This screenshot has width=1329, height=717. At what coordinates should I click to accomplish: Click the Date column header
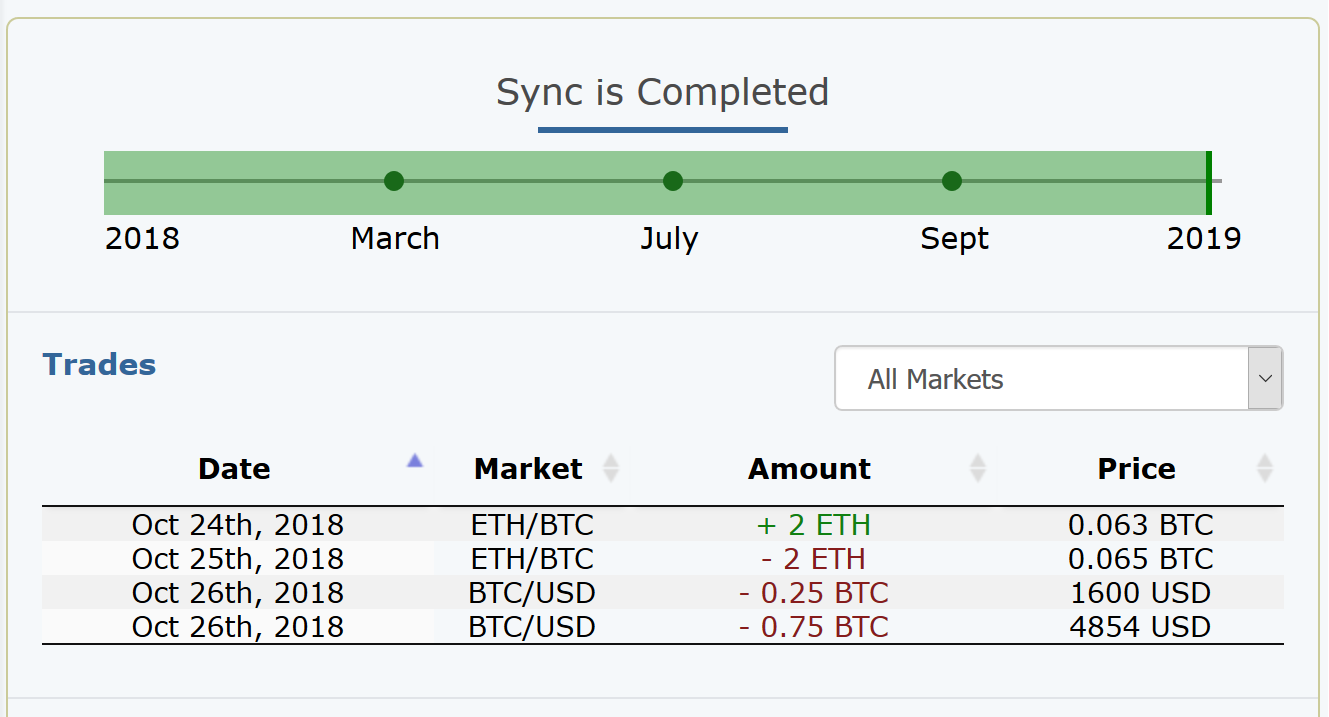[x=234, y=468]
